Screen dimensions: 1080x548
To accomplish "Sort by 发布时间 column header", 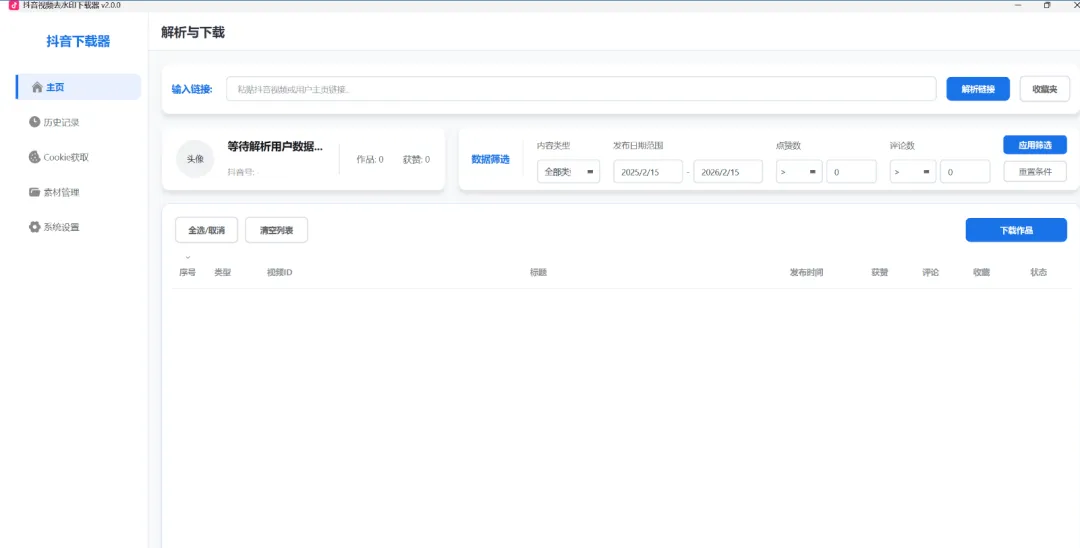I will [x=806, y=273].
